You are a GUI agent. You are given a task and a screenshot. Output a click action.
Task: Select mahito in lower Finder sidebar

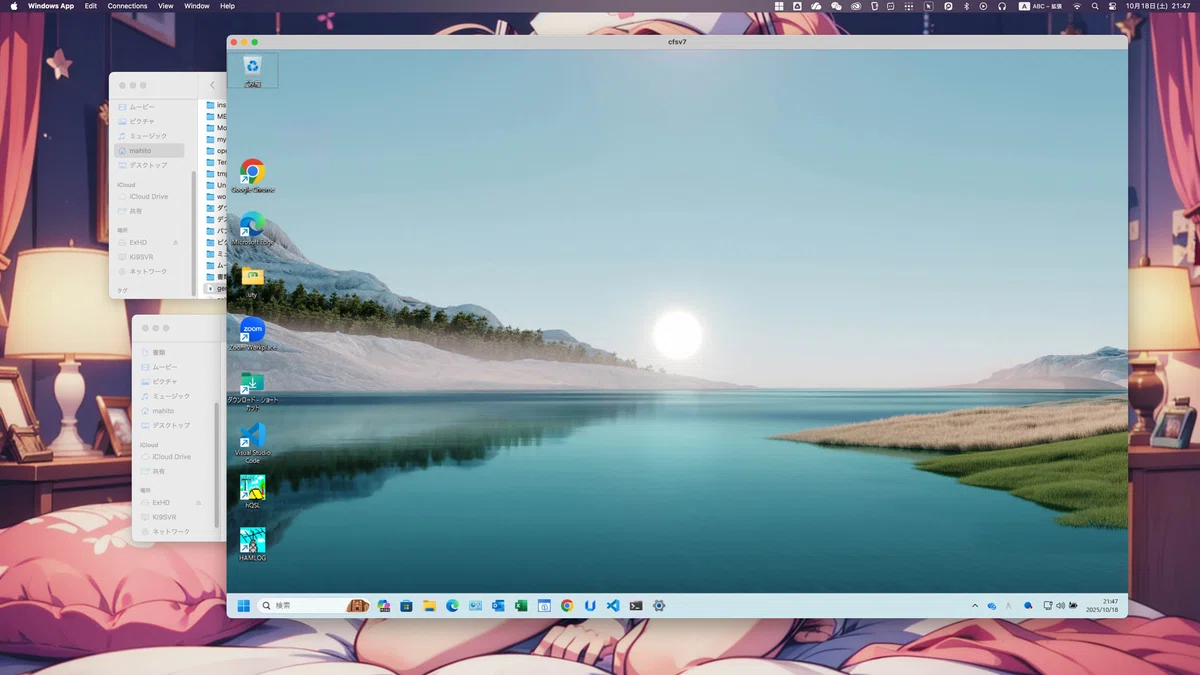pos(172,411)
